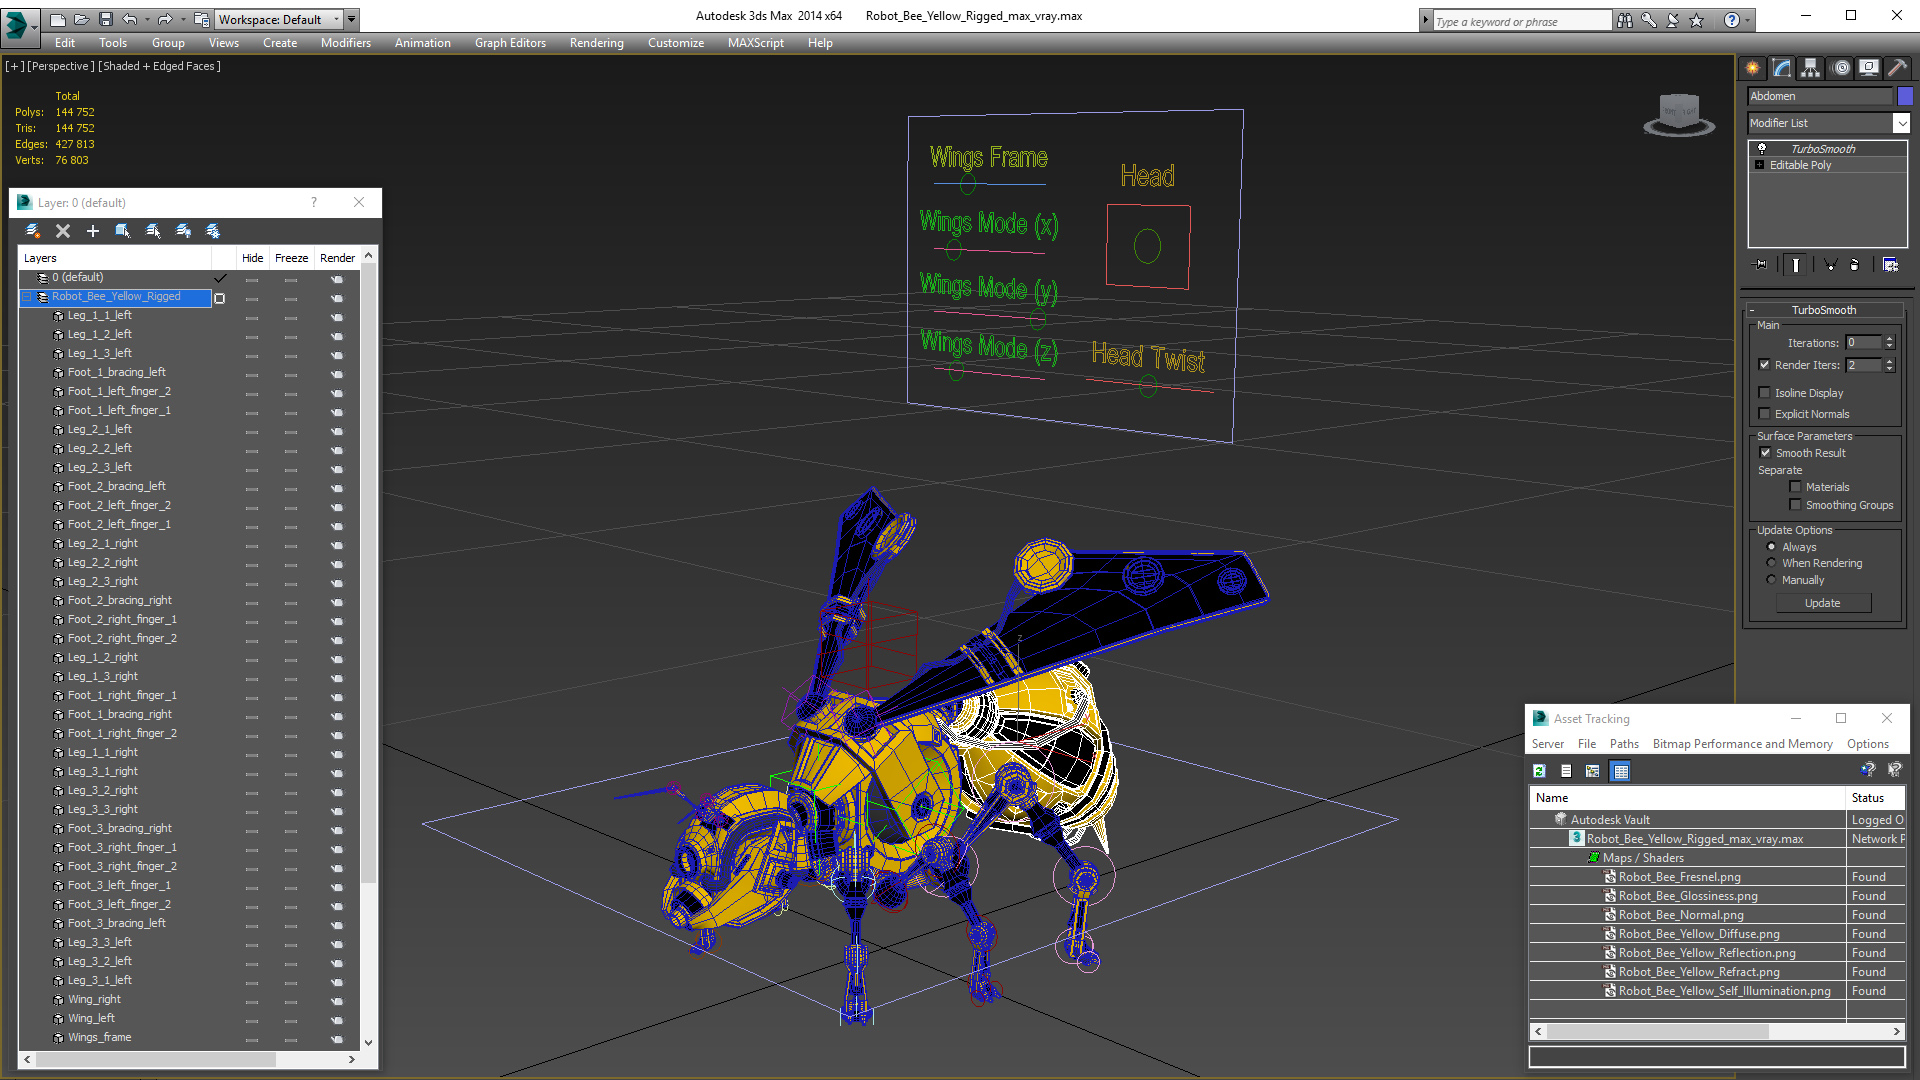This screenshot has height=1080, width=1920.
Task: Open the Utilities hammer panel tab
Action: (1897, 68)
